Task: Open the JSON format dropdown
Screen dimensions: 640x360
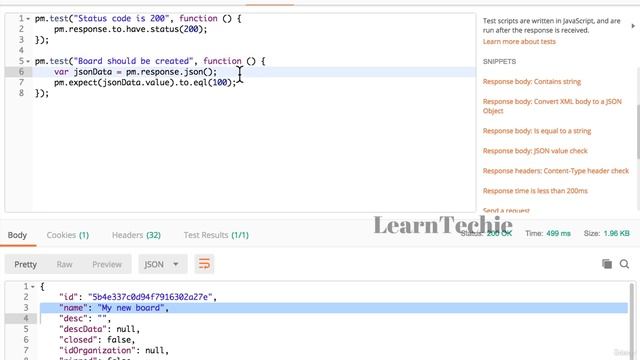Action: [162, 264]
